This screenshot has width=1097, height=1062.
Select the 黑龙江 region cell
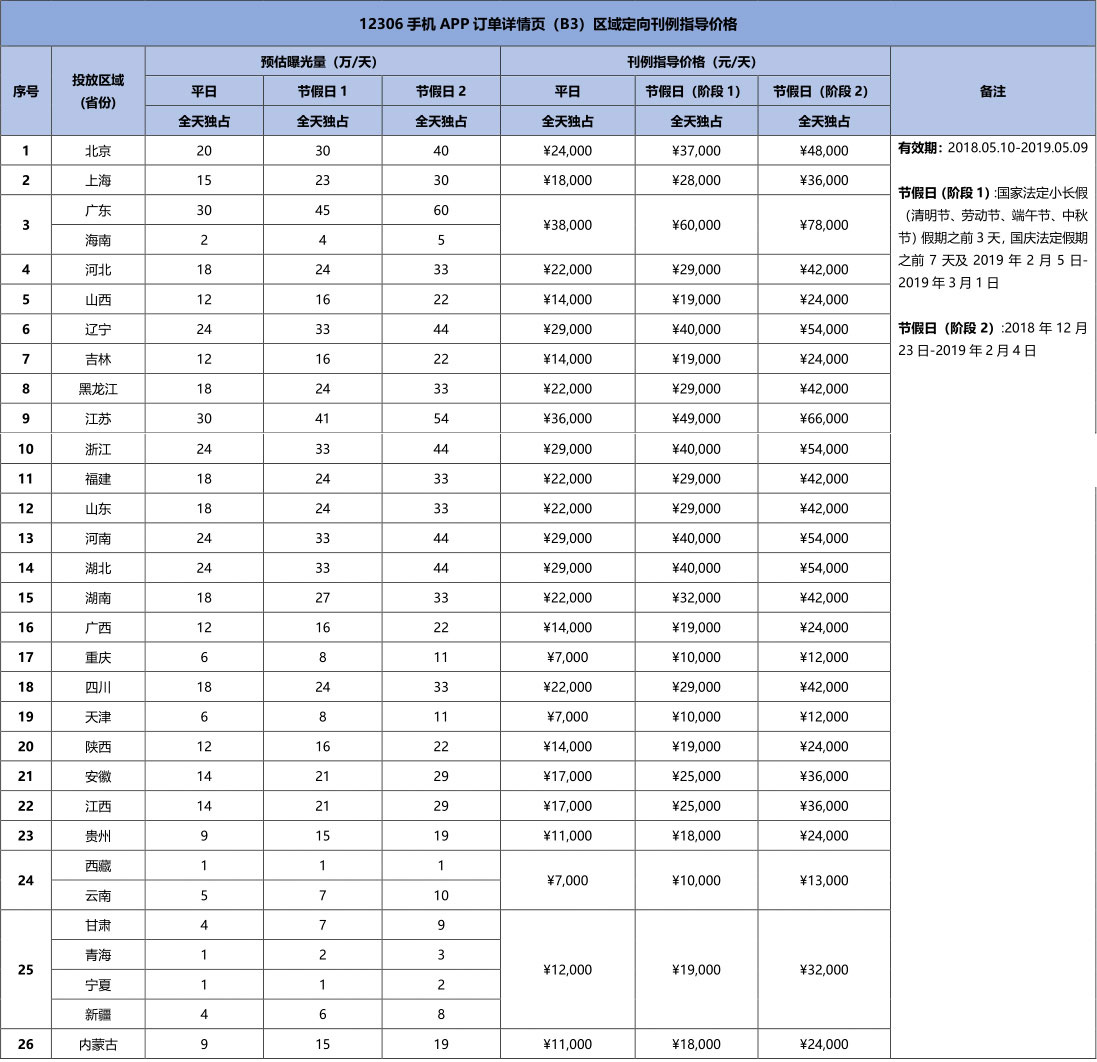pyautogui.click(x=98, y=388)
